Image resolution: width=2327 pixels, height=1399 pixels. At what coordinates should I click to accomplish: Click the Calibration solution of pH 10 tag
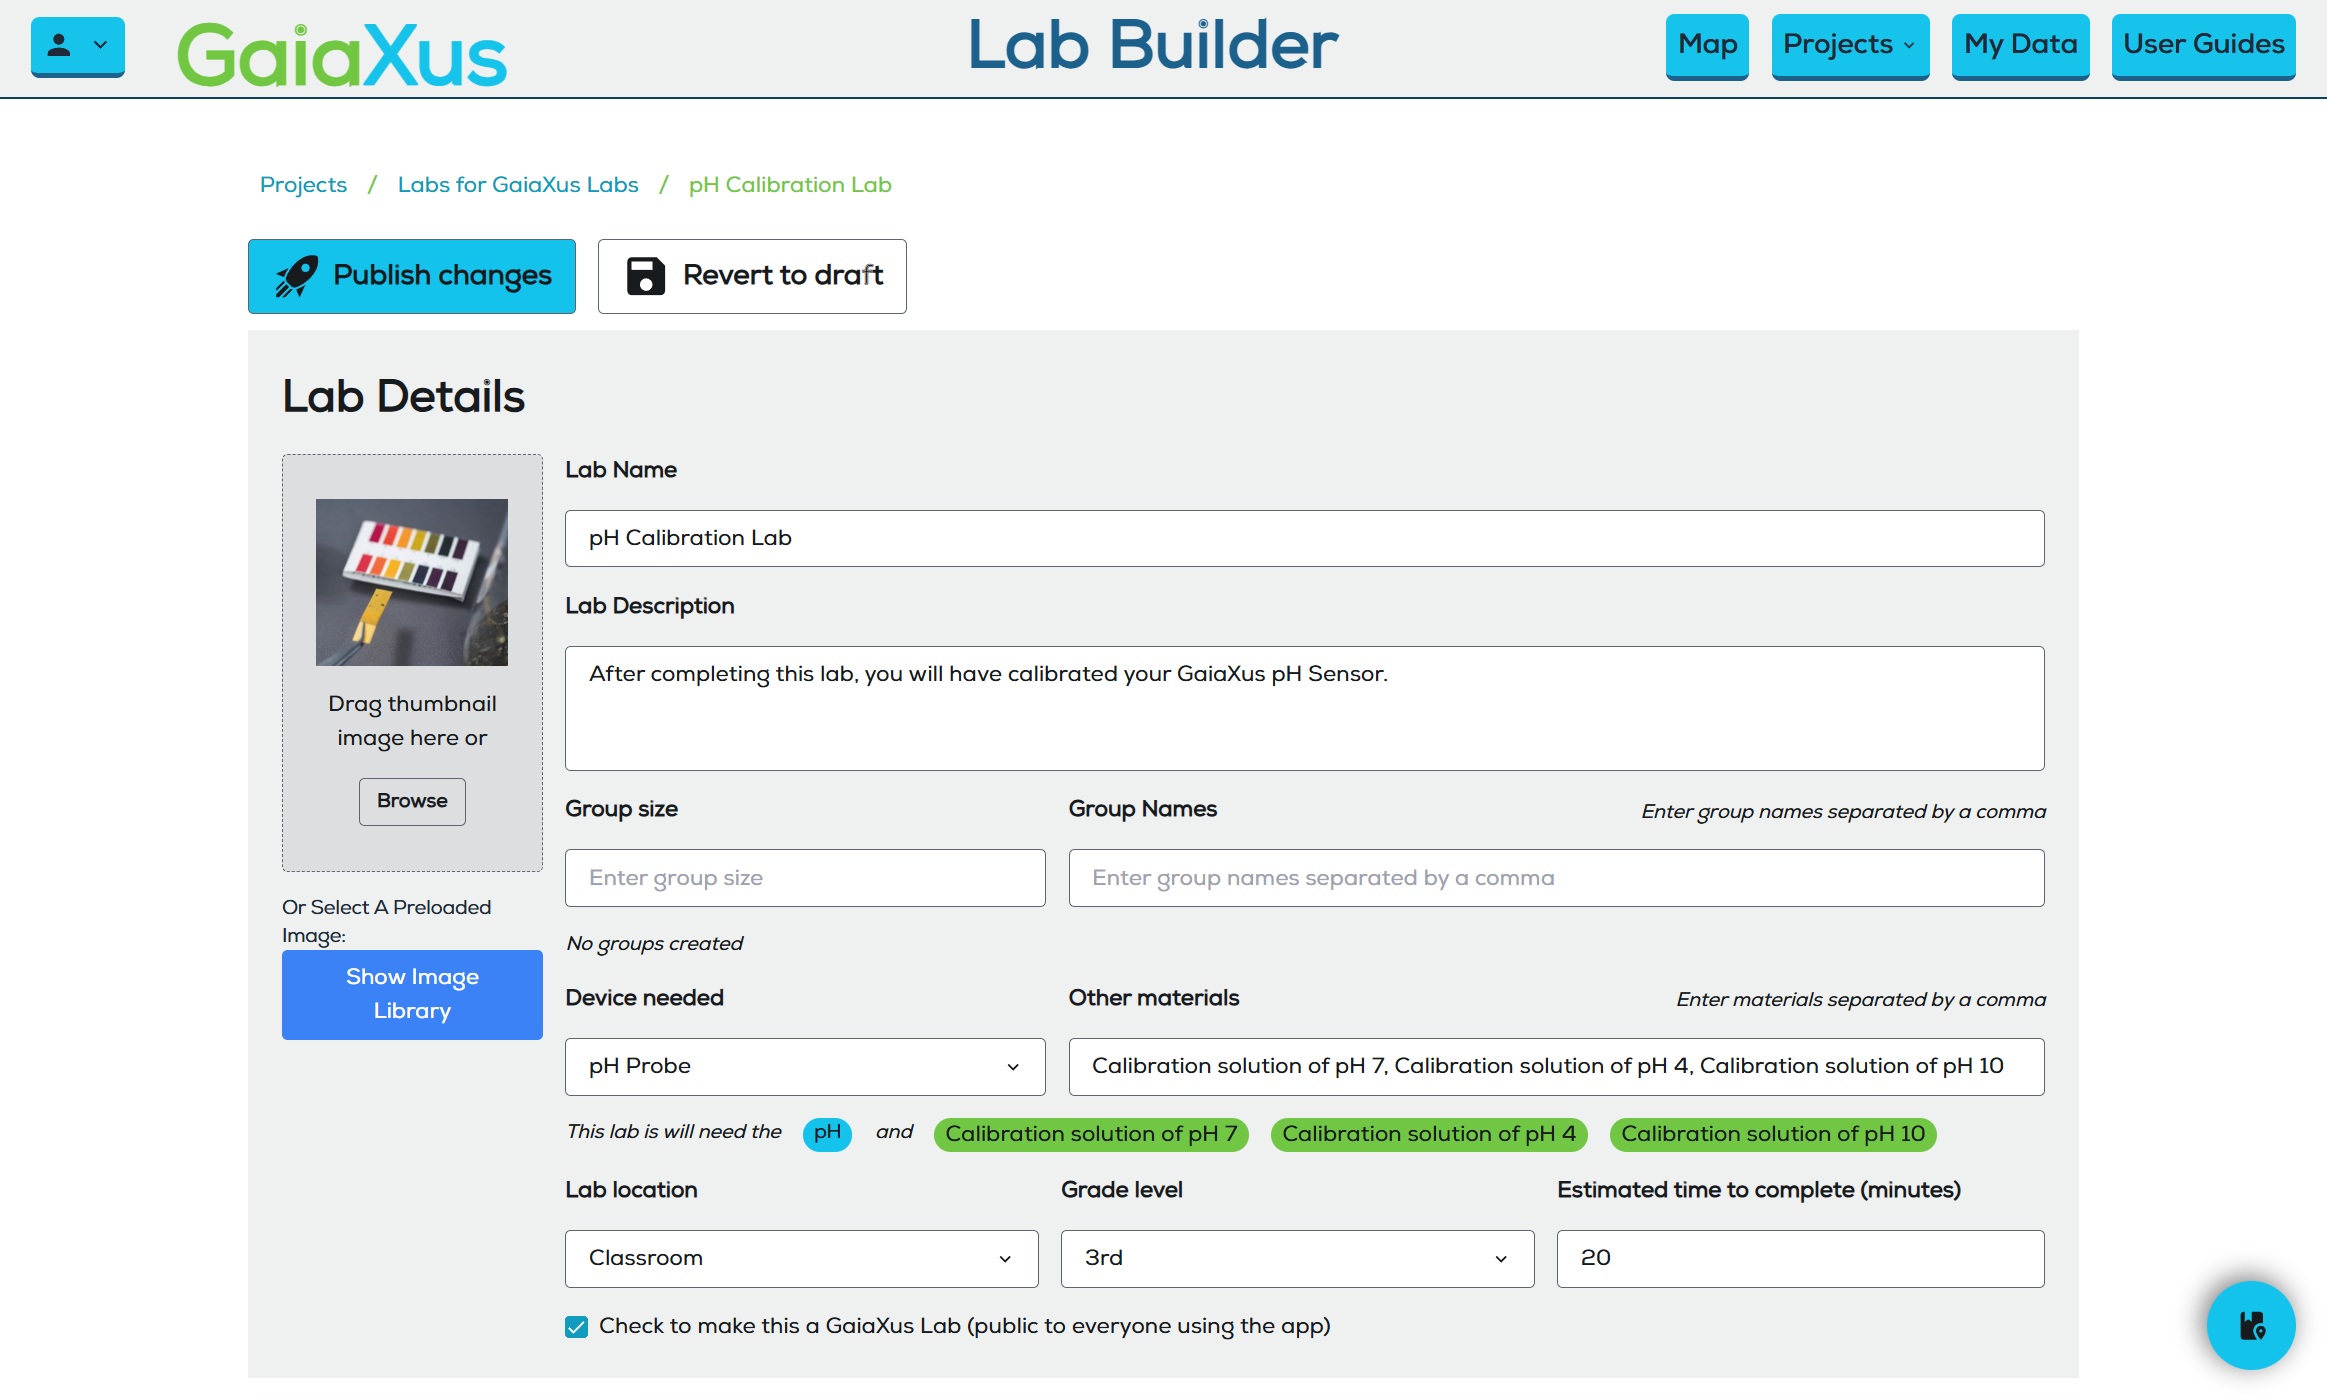coord(1773,1134)
